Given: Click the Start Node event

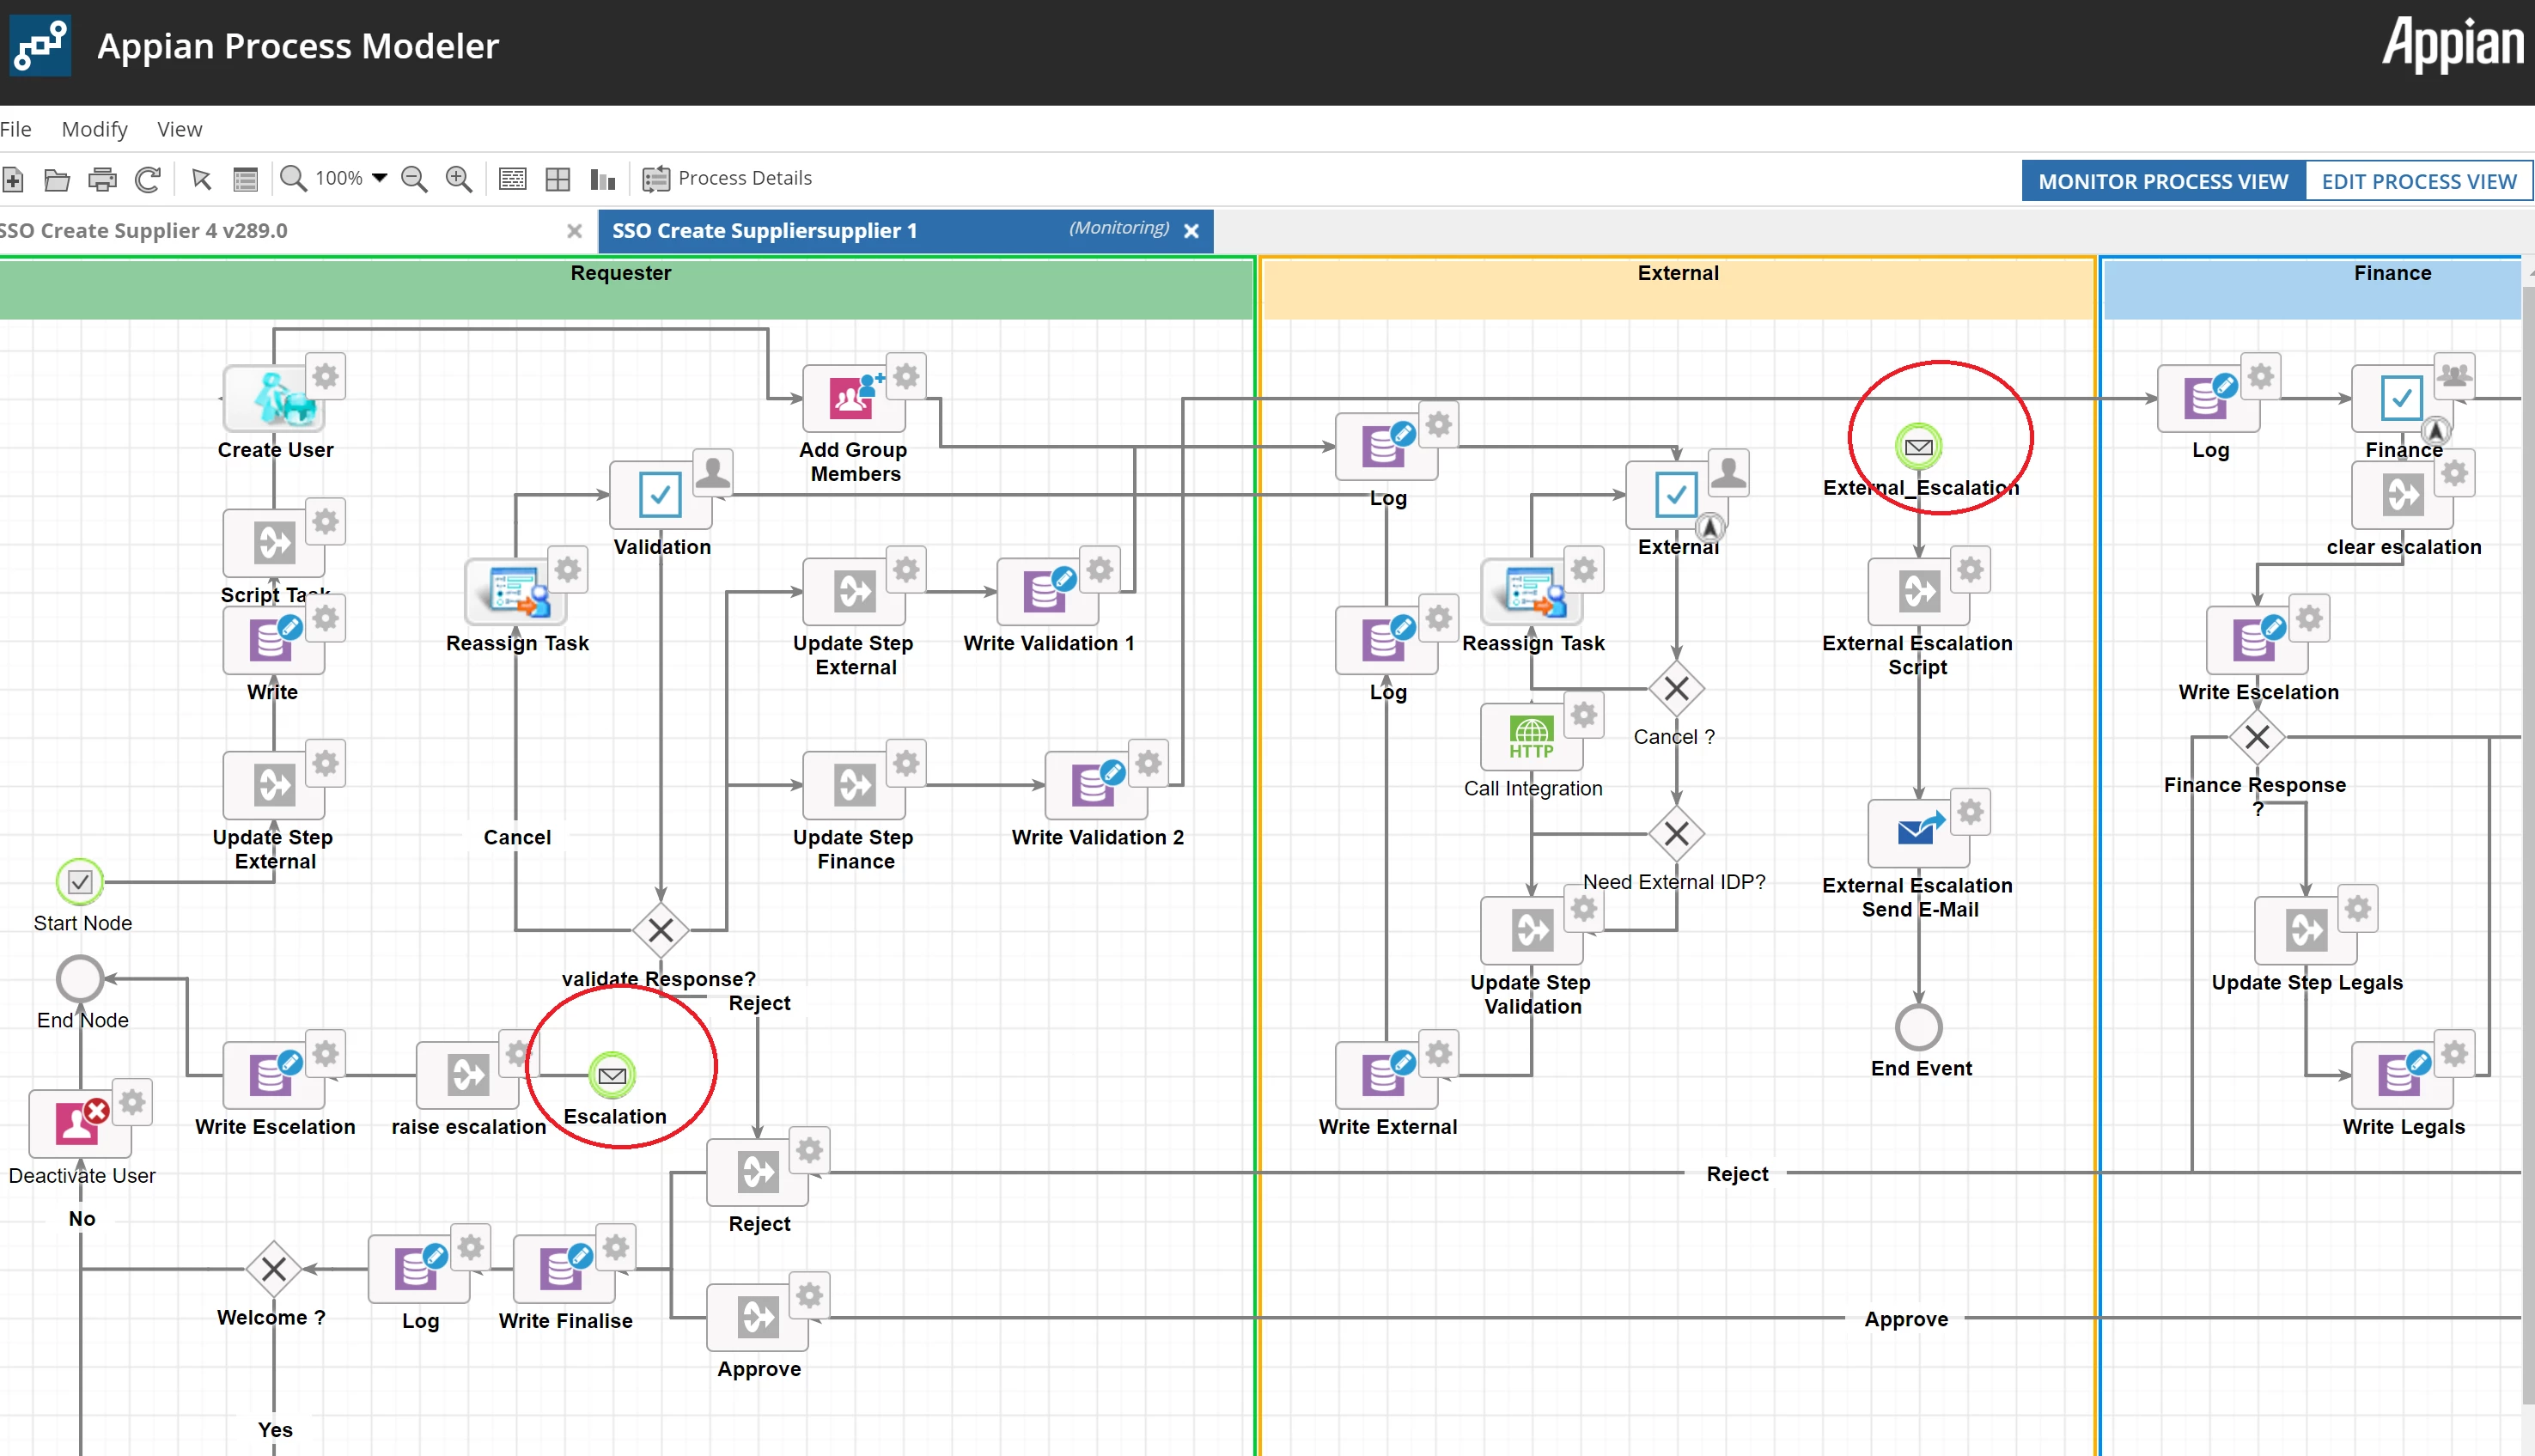Looking at the screenshot, I should click(x=80, y=882).
